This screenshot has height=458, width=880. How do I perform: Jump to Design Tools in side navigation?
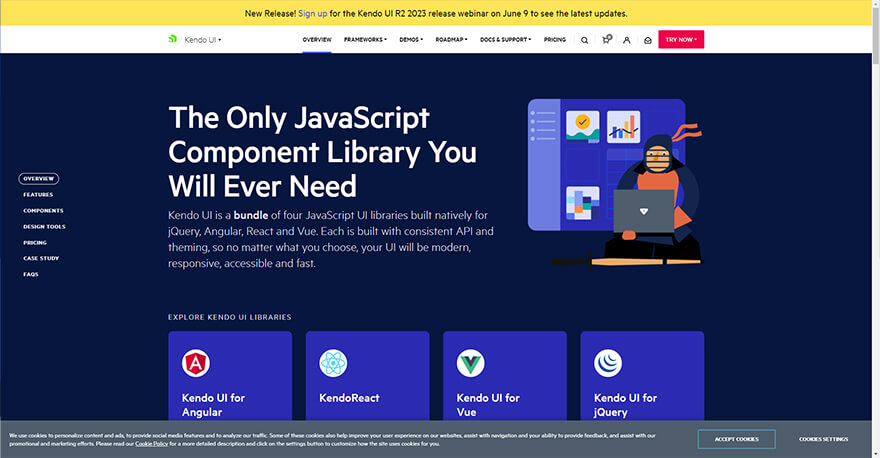[44, 227]
